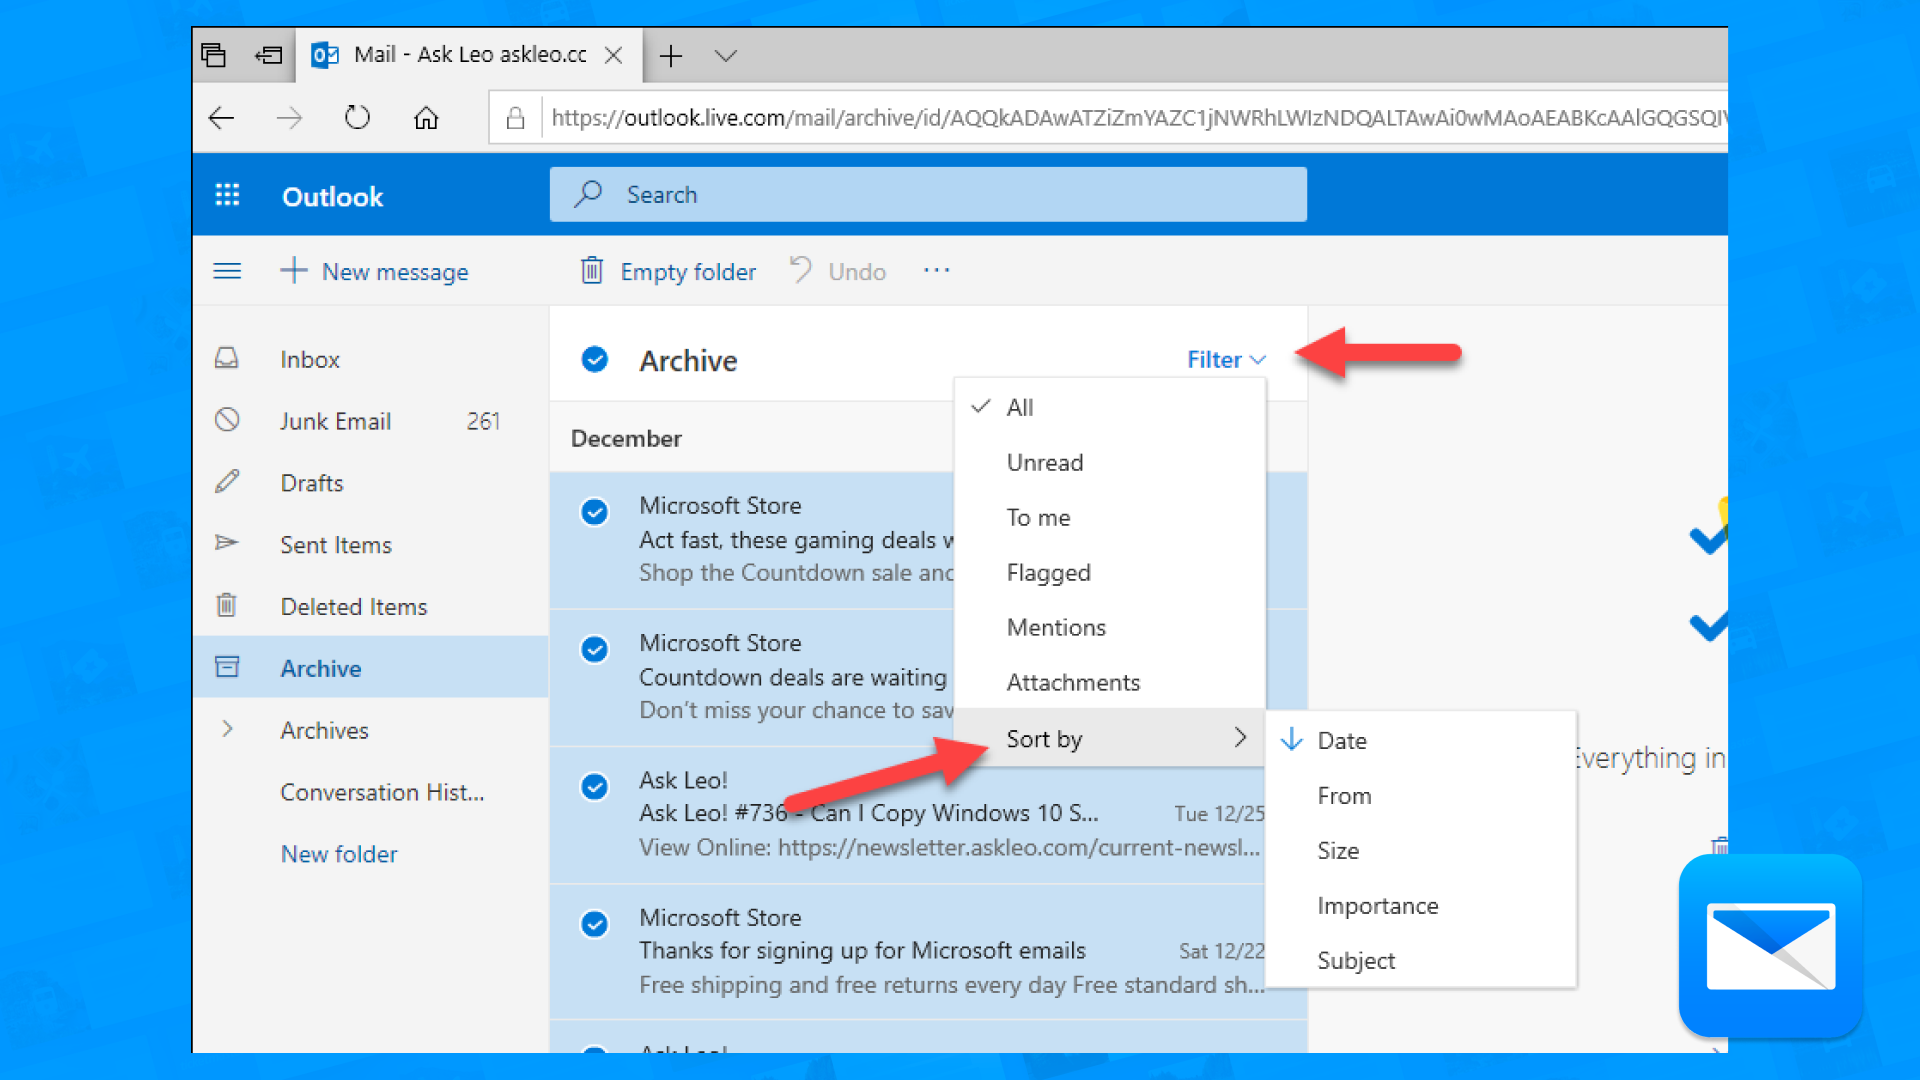Select the Archive folder icon in sidebar

click(x=227, y=667)
